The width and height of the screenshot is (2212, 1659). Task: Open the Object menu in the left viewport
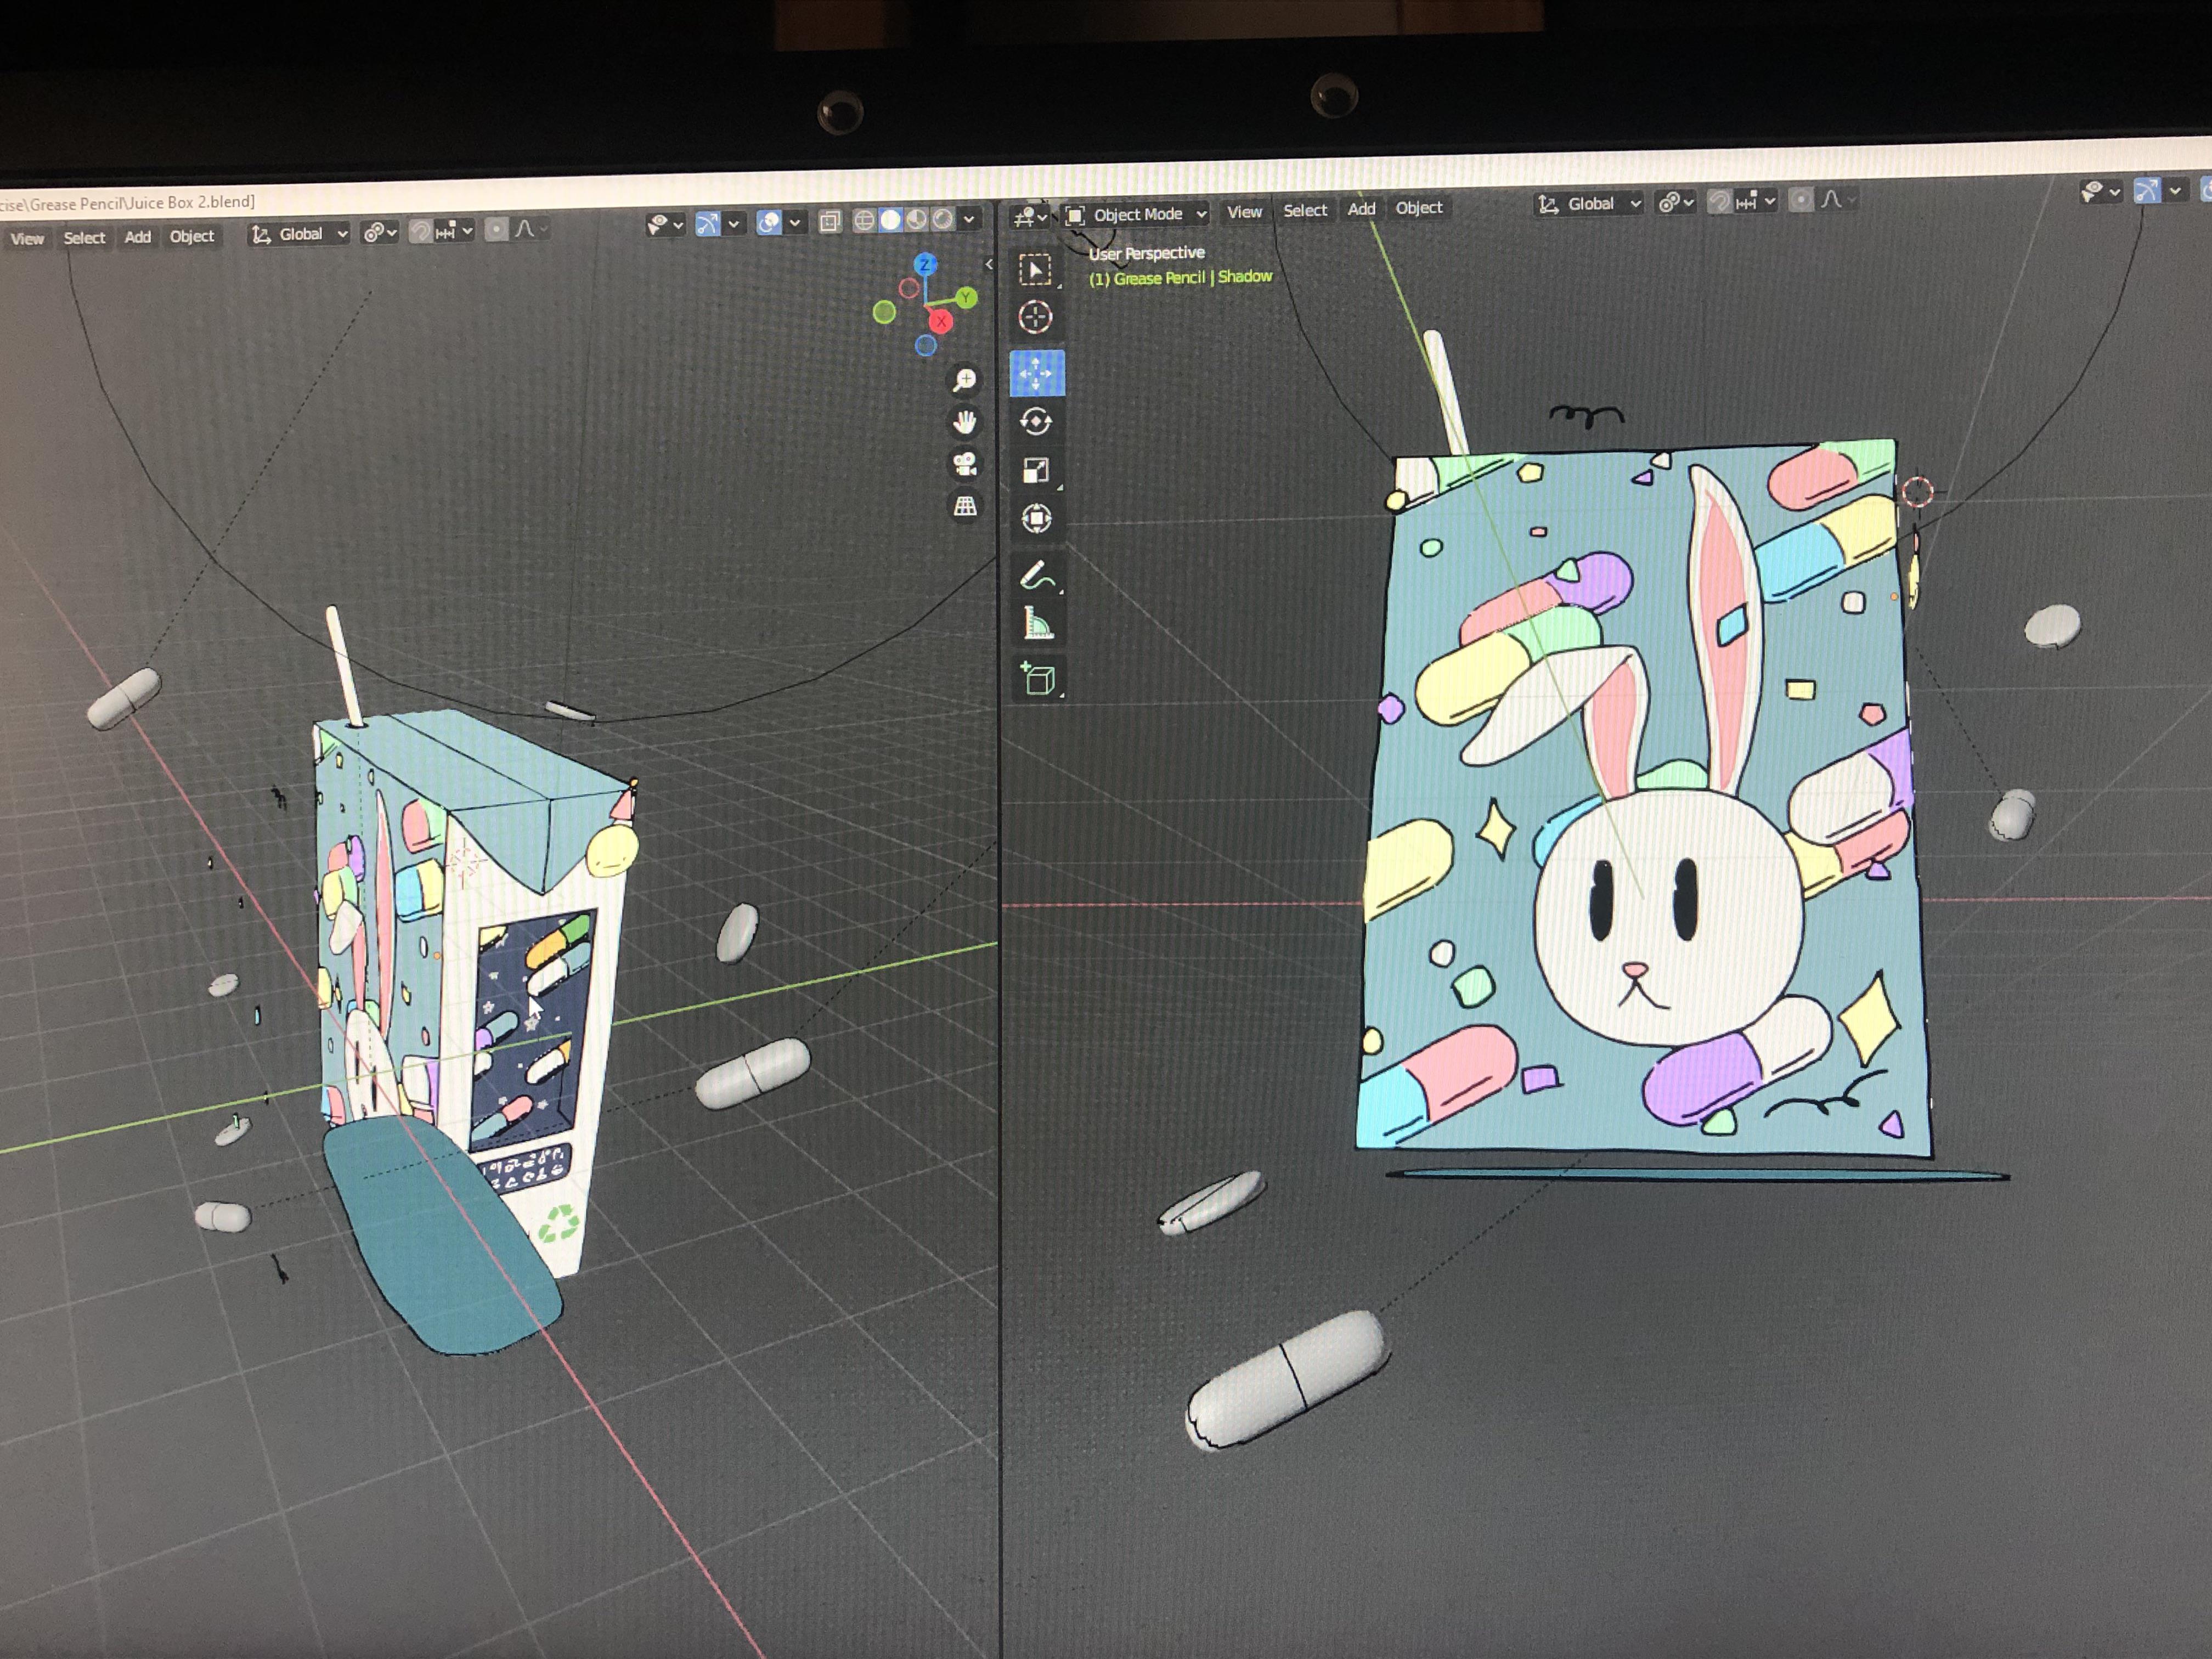192,237
